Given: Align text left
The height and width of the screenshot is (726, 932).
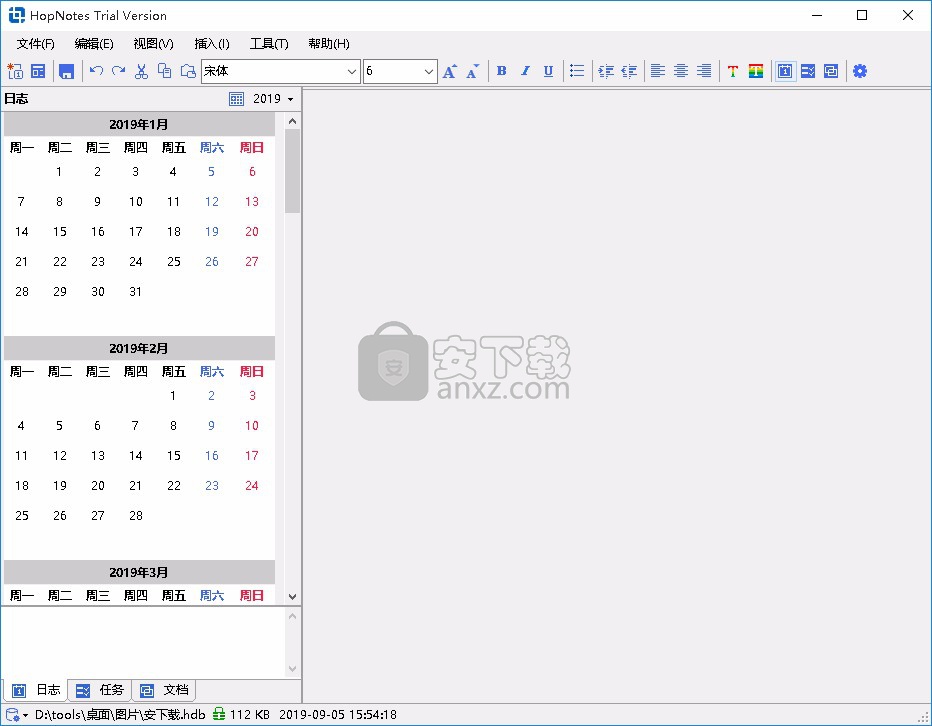Looking at the screenshot, I should click(657, 71).
